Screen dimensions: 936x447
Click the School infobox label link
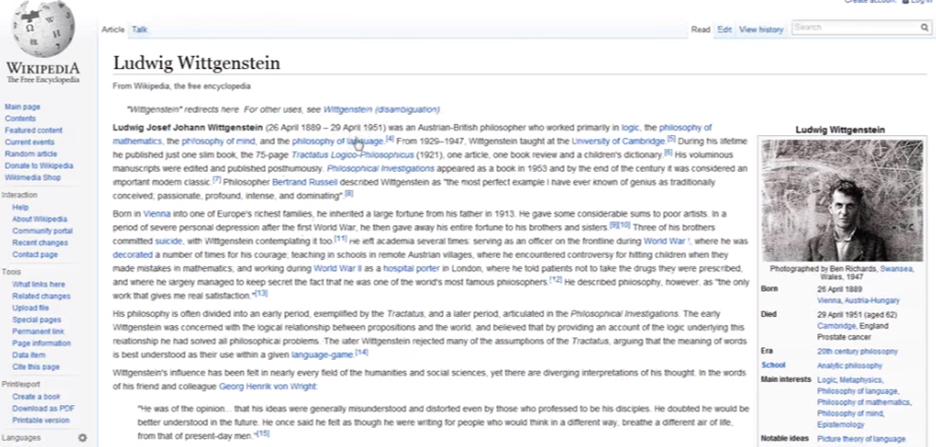(773, 365)
